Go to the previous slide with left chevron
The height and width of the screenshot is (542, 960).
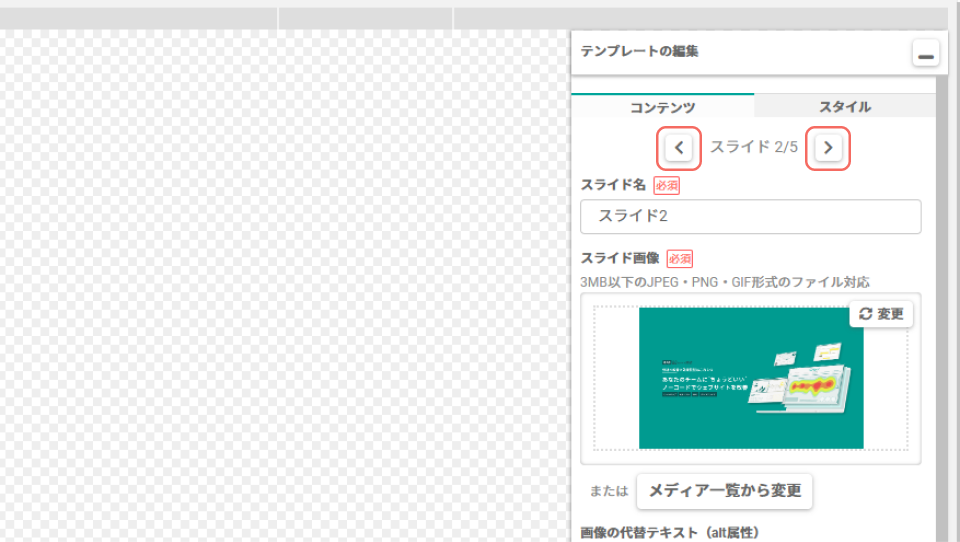click(678, 148)
